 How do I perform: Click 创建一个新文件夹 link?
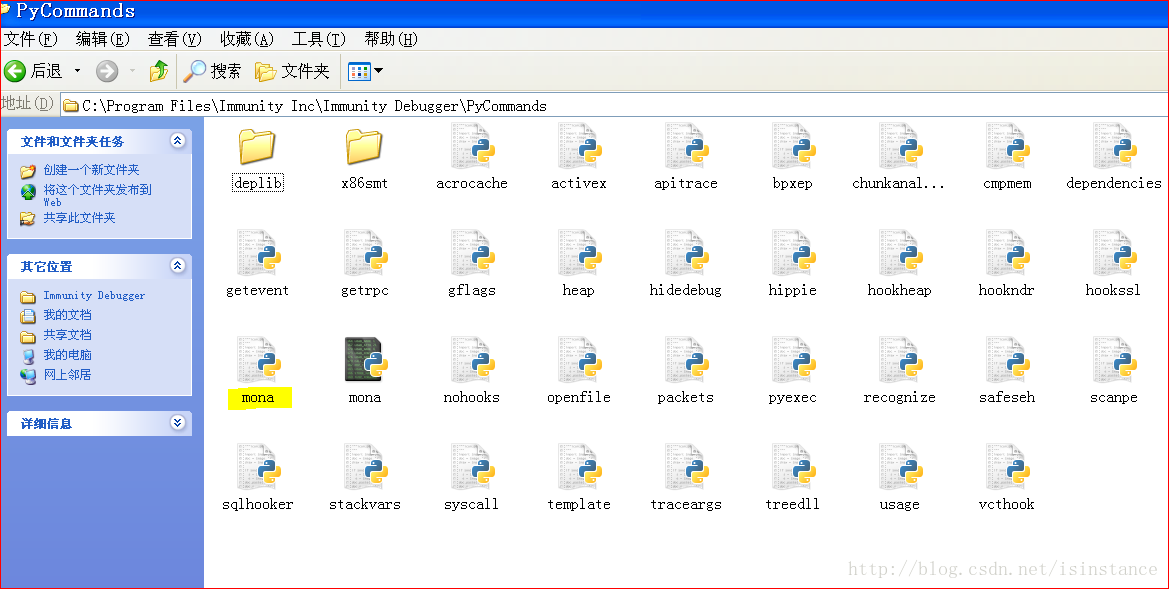coord(91,170)
